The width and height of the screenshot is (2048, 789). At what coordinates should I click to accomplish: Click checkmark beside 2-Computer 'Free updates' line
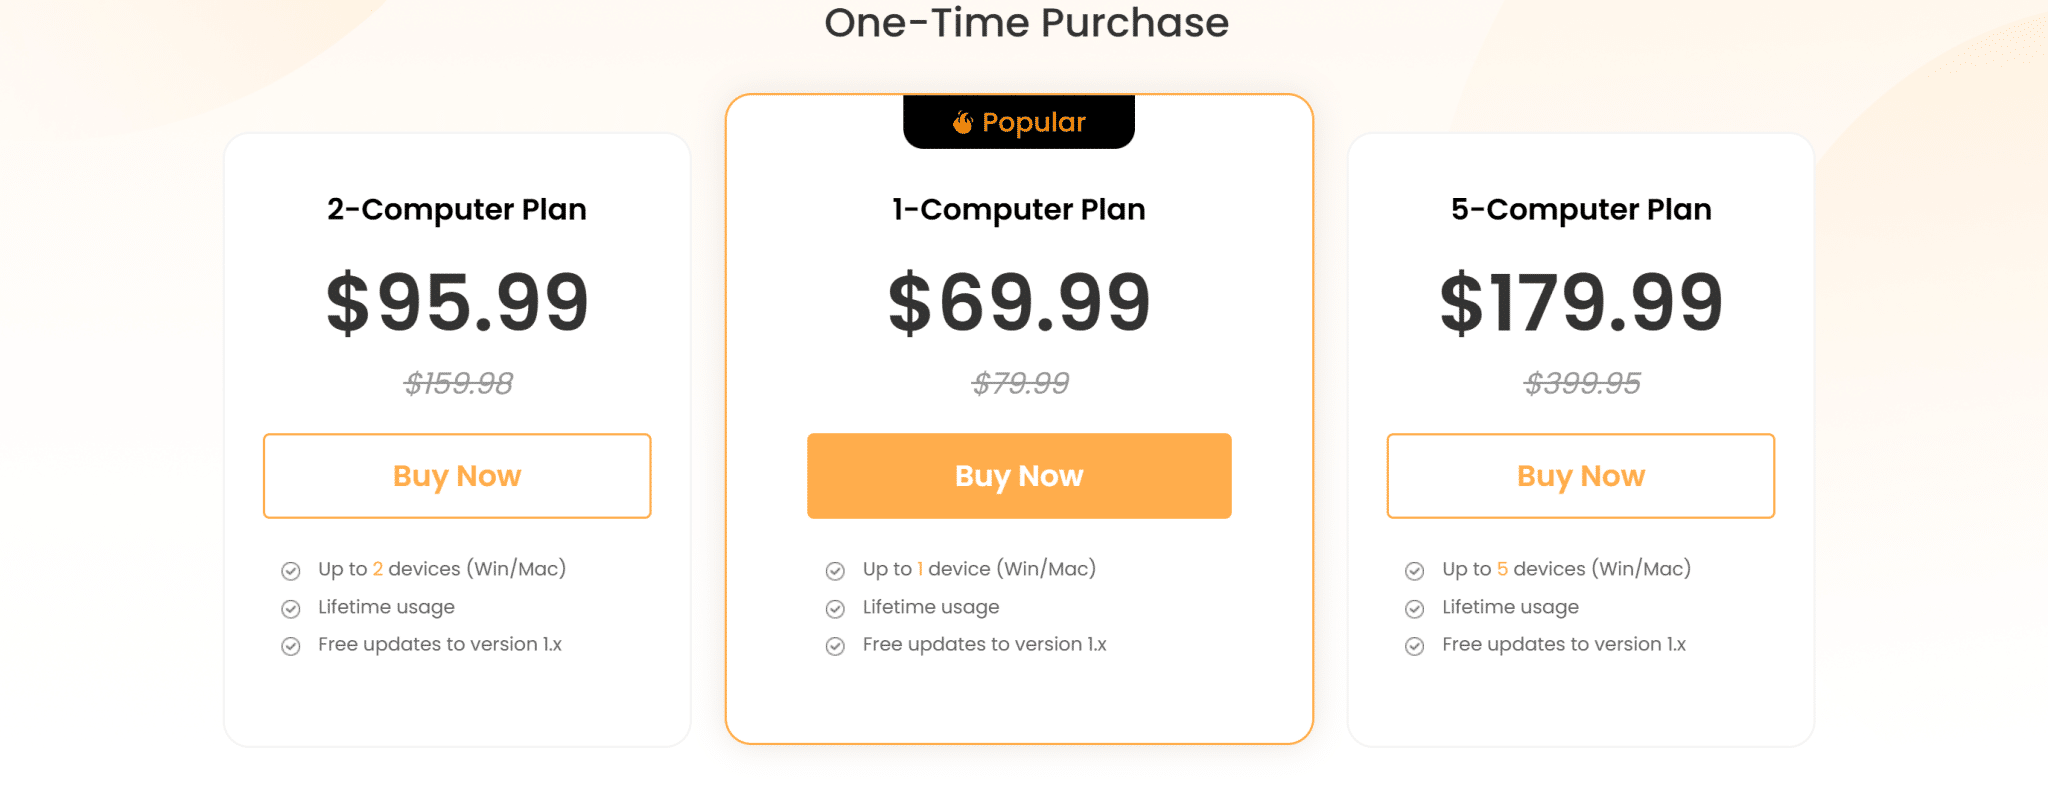291,646
